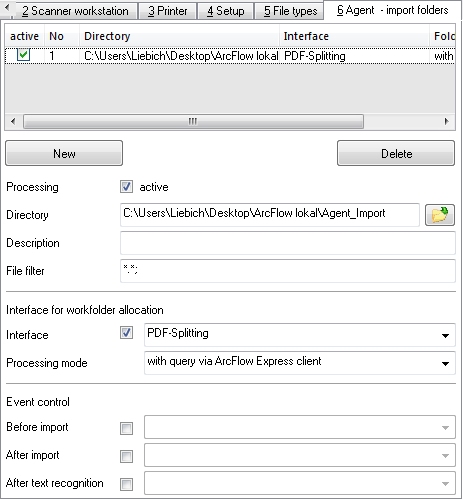The height and width of the screenshot is (500, 463).
Task: Click the horizontal scrollbar thumb in list
Action: click(x=193, y=121)
